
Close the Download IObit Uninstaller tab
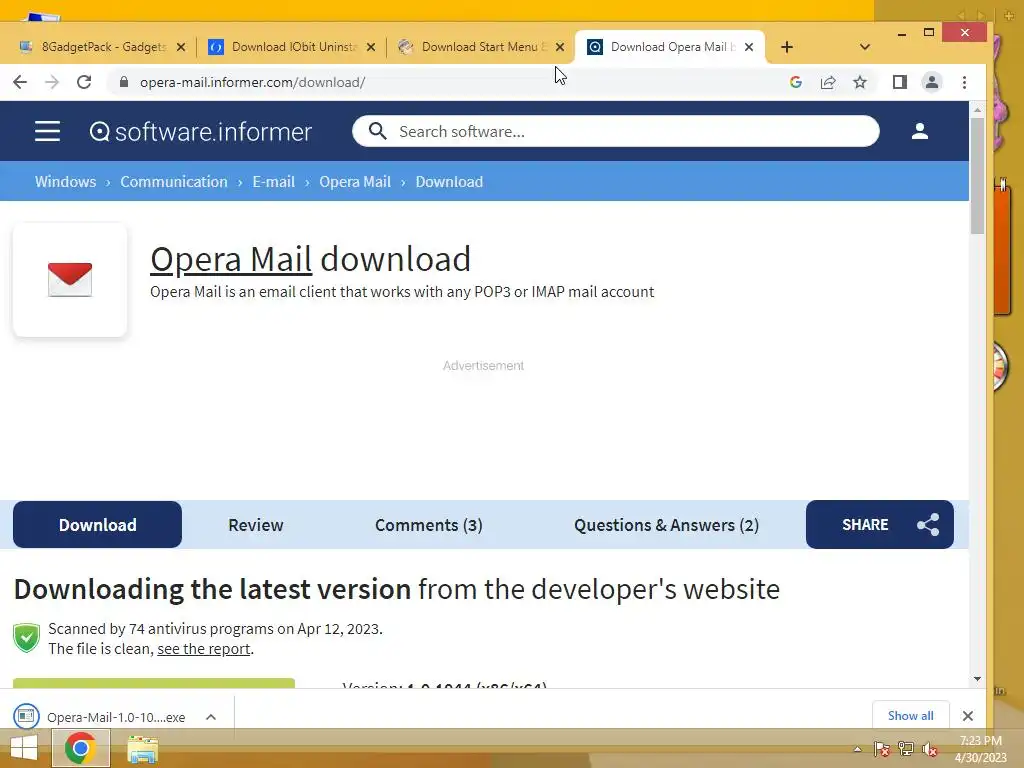pos(371,47)
